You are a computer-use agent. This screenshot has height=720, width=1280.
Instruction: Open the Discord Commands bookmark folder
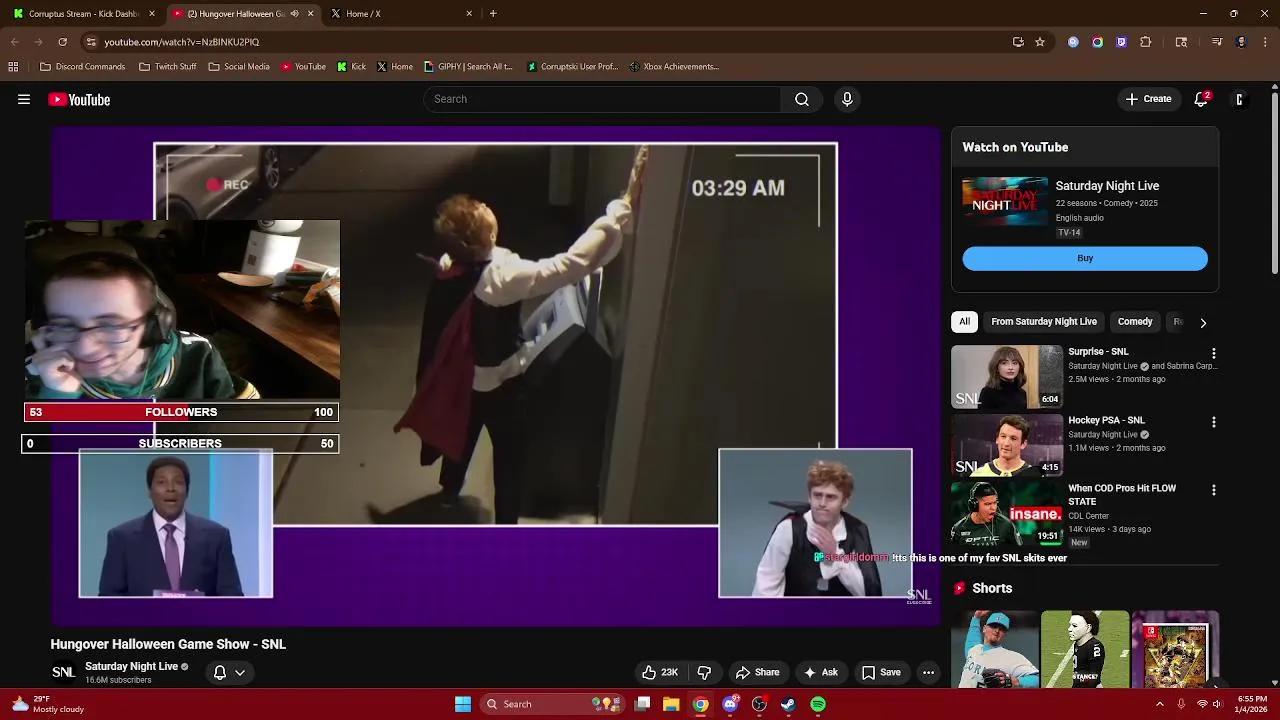82,67
